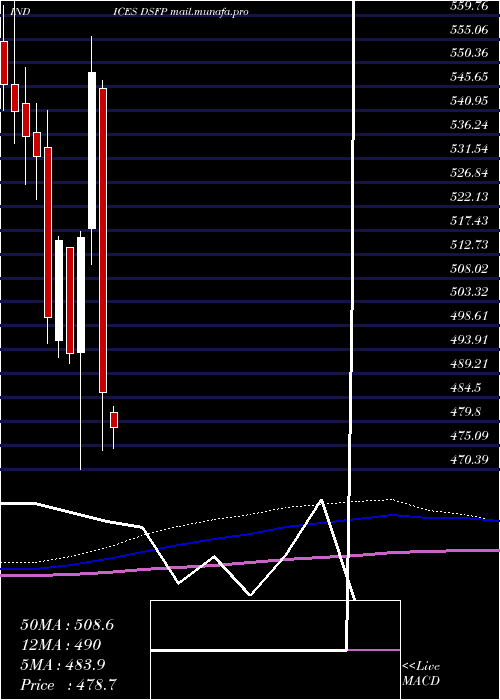Click the 503.32 price axis label
Viewport: 500px width, 700px height.
coord(469,292)
